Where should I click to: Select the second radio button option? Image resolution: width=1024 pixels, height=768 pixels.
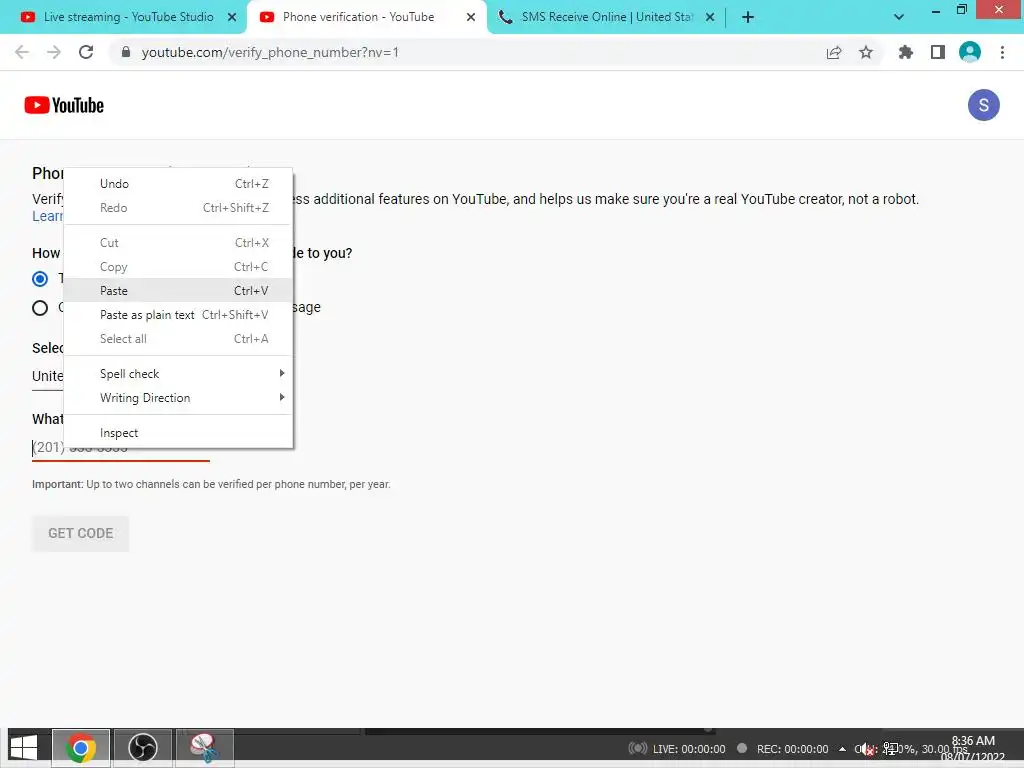40,308
